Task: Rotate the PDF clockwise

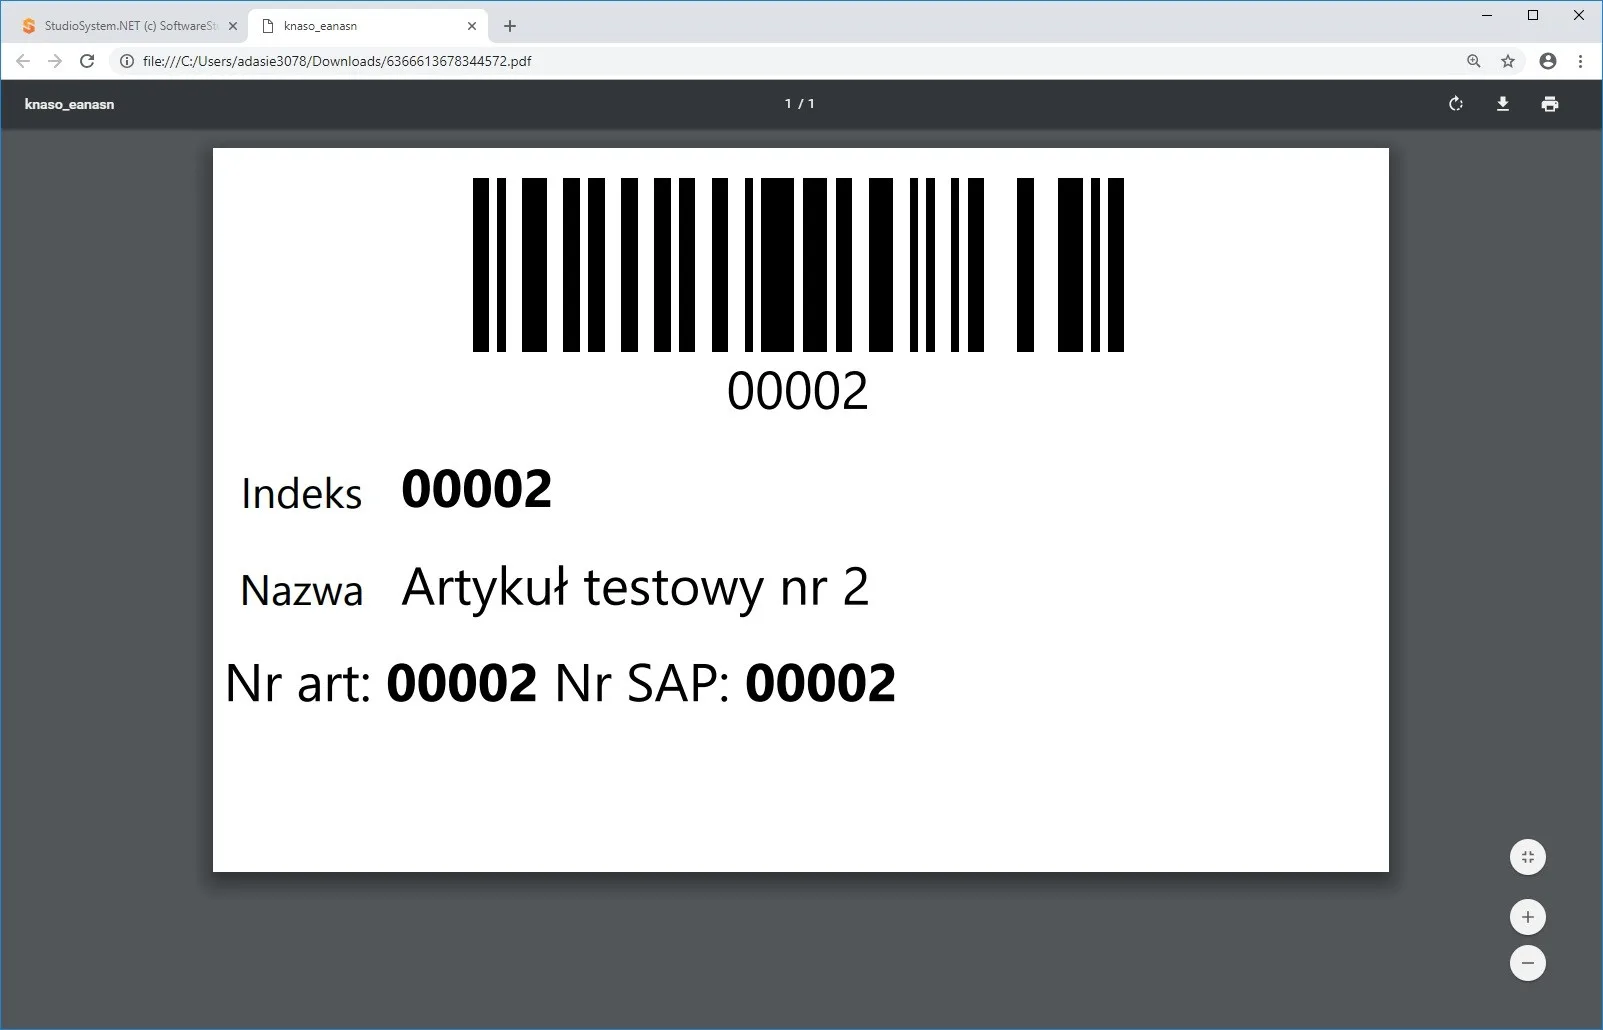Action: [1456, 104]
